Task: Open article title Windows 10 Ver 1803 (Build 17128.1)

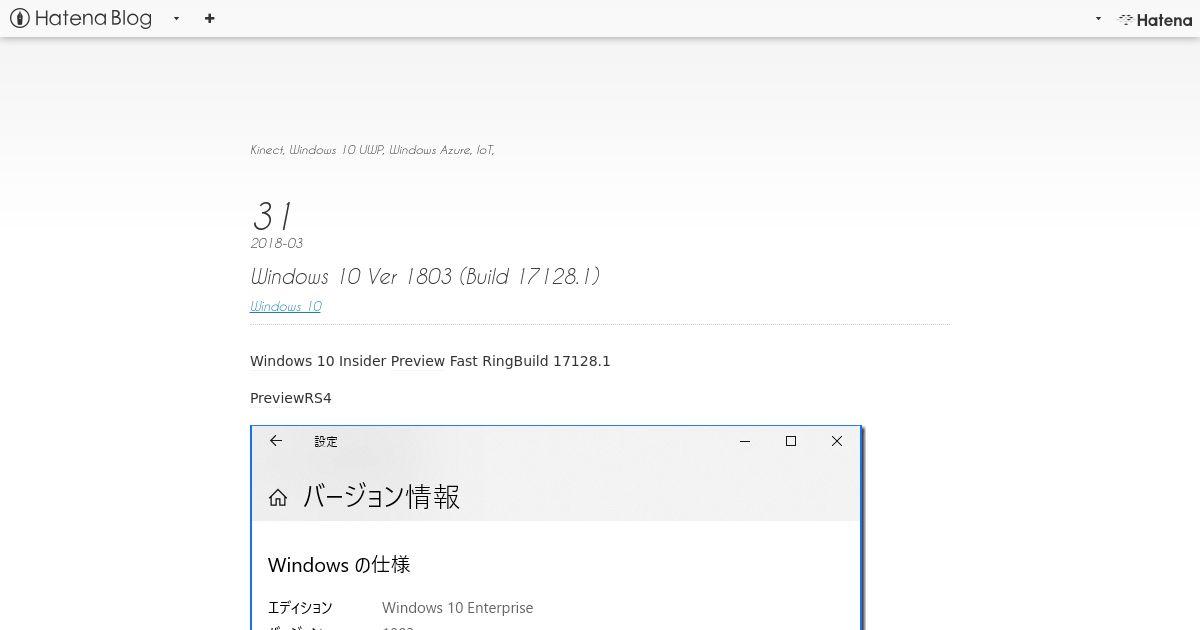Action: [x=425, y=276]
